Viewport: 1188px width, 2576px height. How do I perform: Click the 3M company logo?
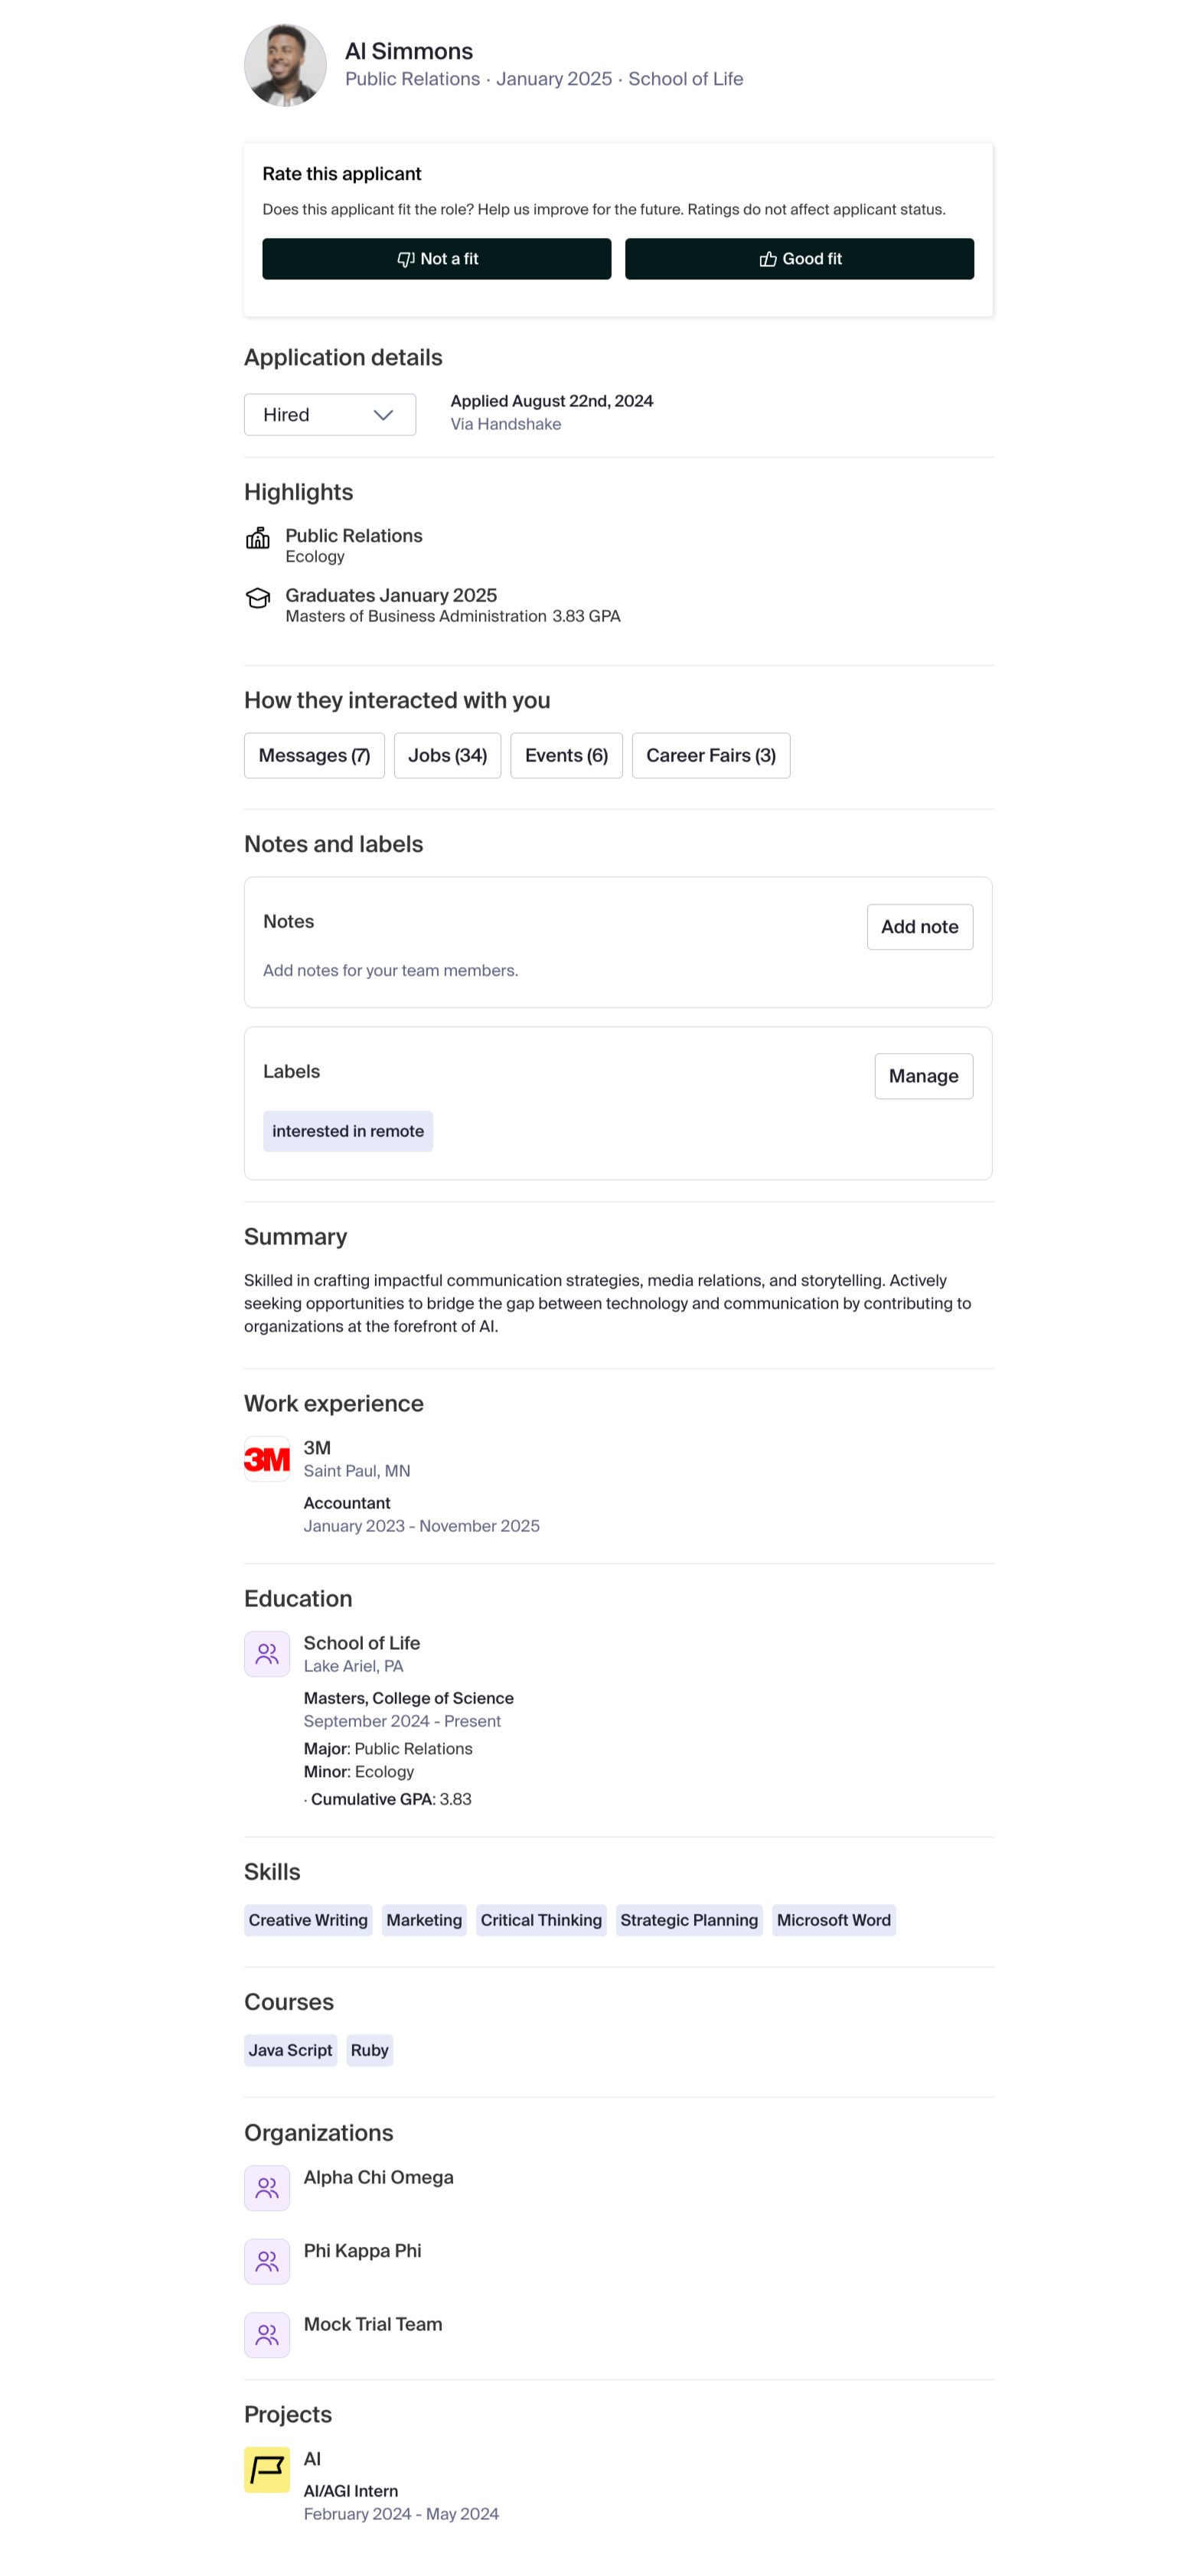tap(267, 1459)
